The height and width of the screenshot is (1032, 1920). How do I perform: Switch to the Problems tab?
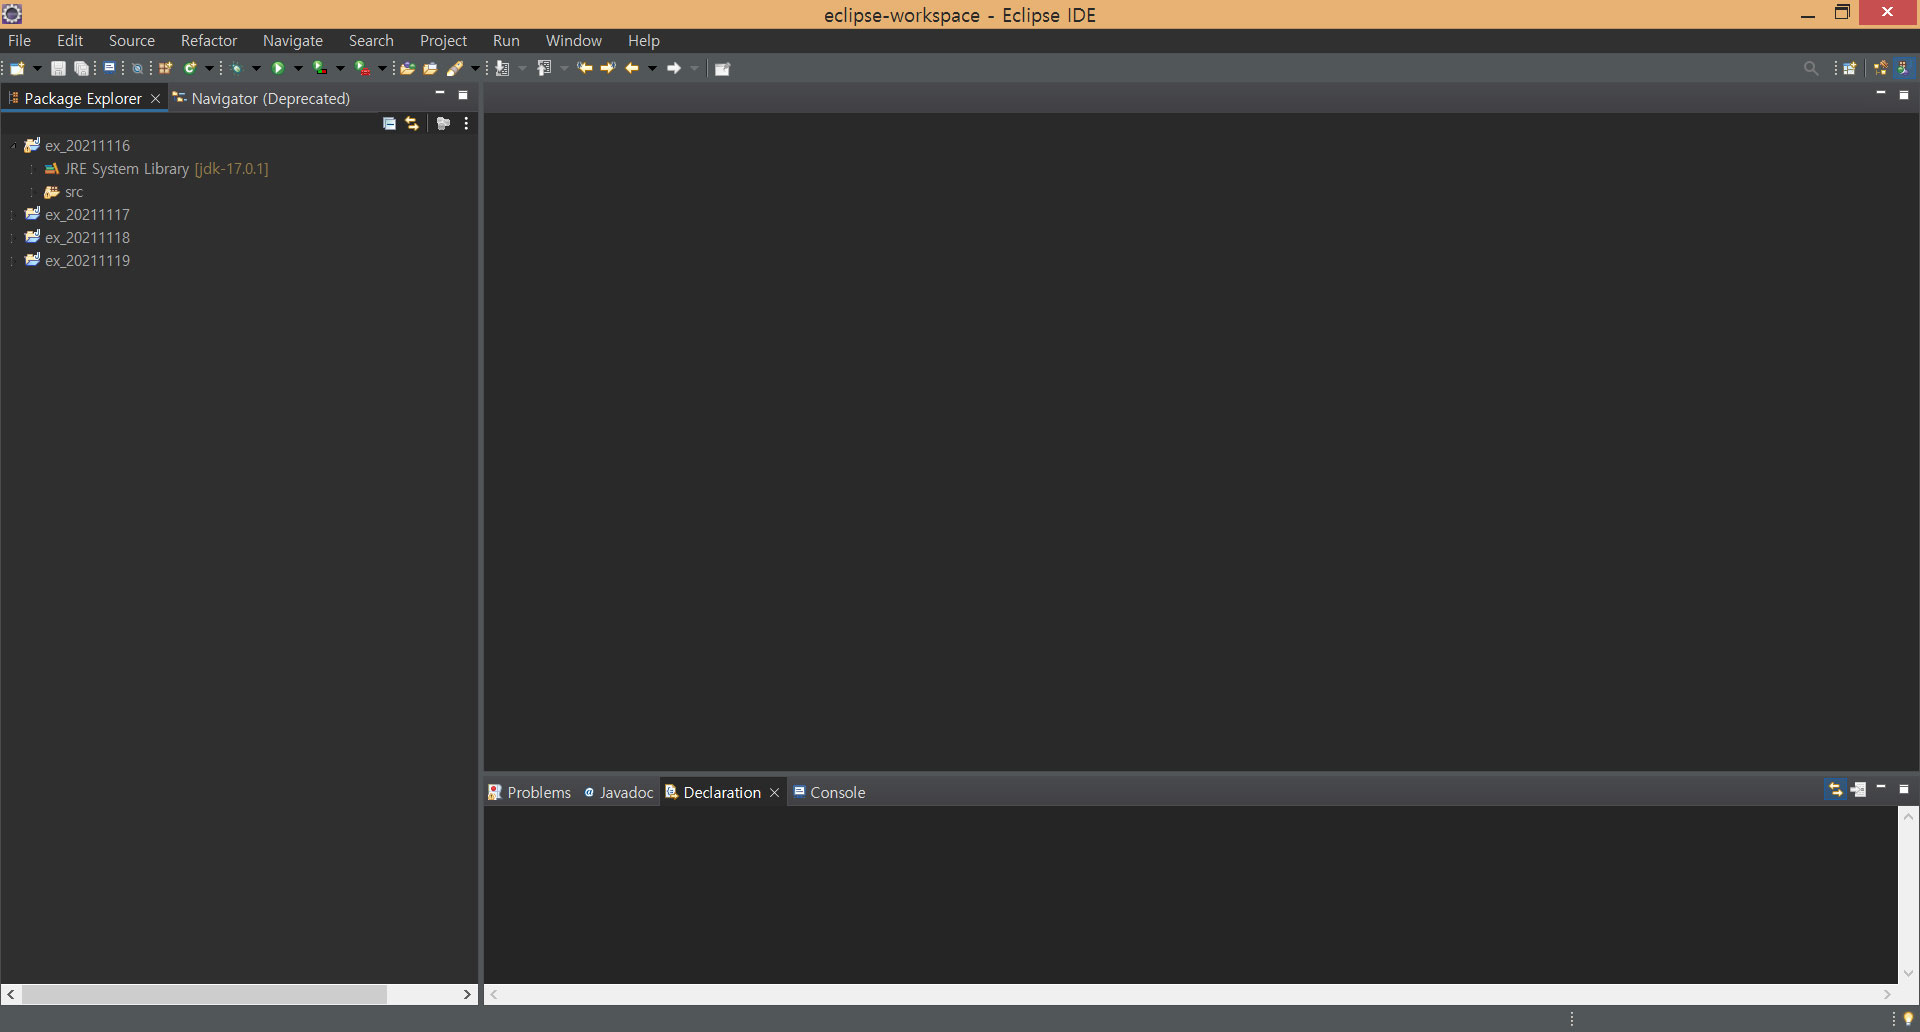click(529, 792)
